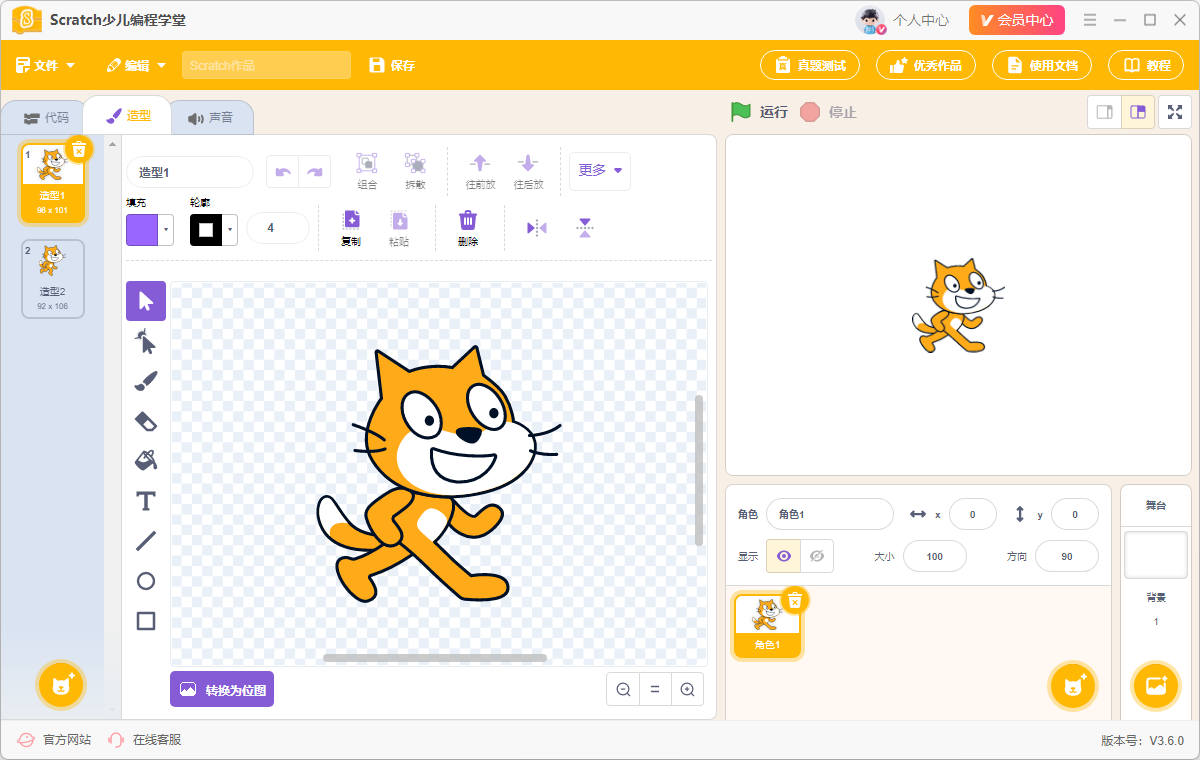Click the Scratch作品 project name field
The image size is (1200, 760).
[x=266, y=65]
